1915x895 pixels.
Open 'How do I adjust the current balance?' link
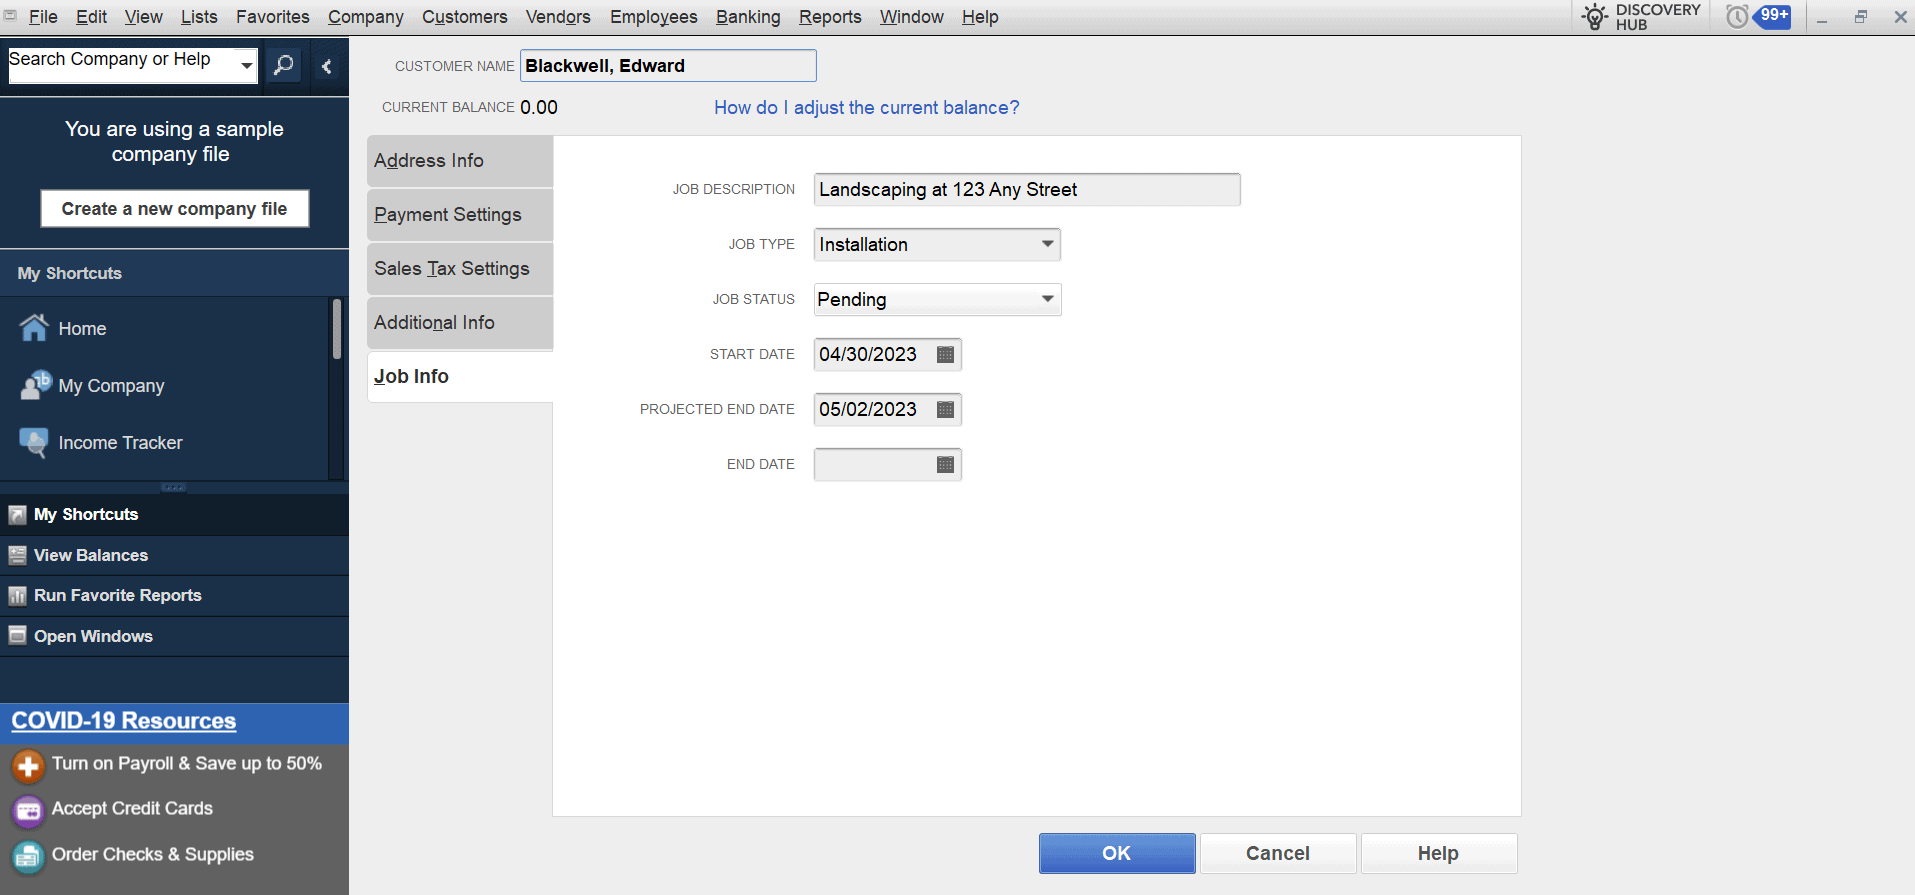[867, 107]
